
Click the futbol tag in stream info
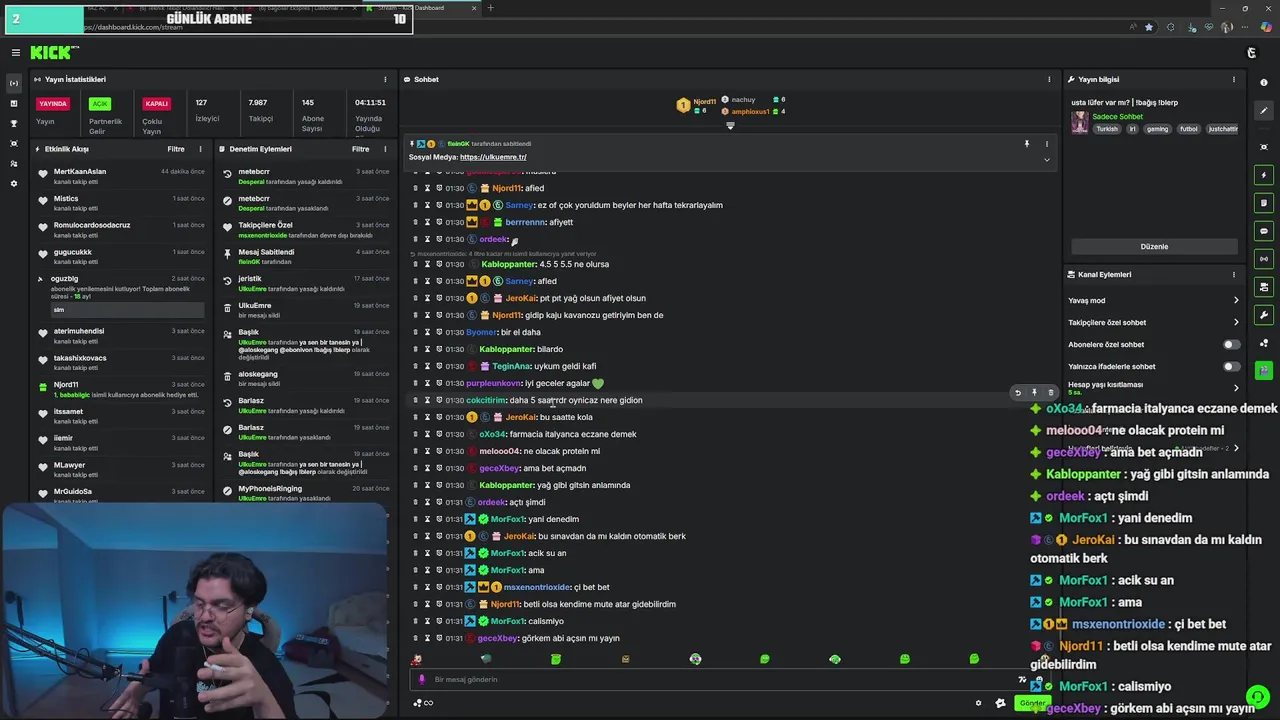coord(1188,129)
